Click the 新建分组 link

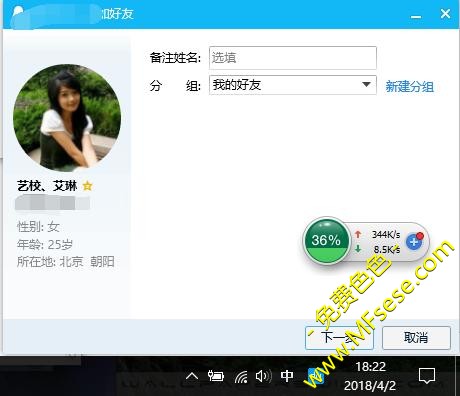[410, 87]
